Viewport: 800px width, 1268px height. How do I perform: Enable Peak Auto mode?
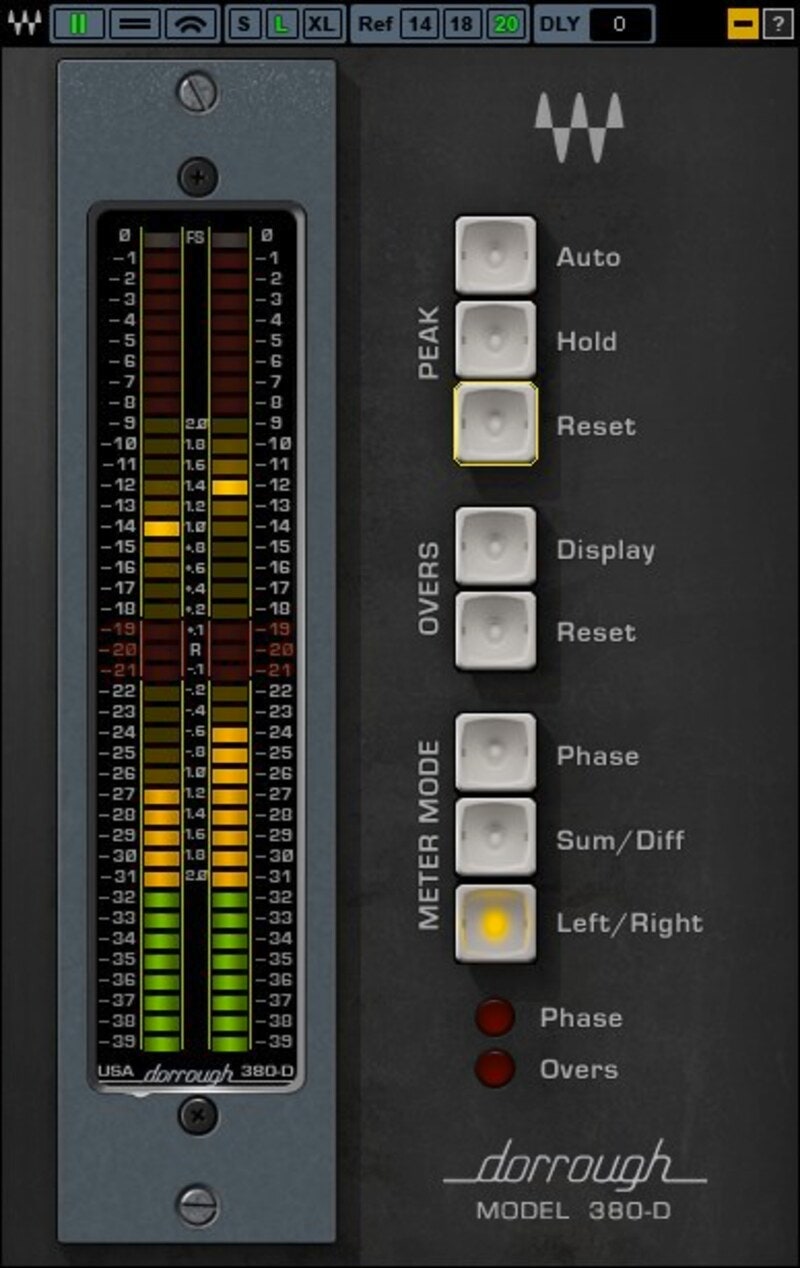tap(495, 257)
